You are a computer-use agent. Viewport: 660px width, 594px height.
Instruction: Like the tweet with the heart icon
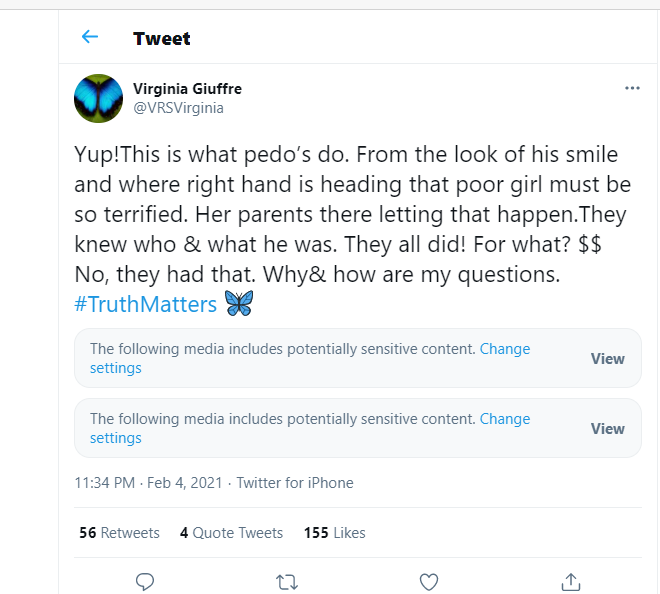click(x=429, y=582)
